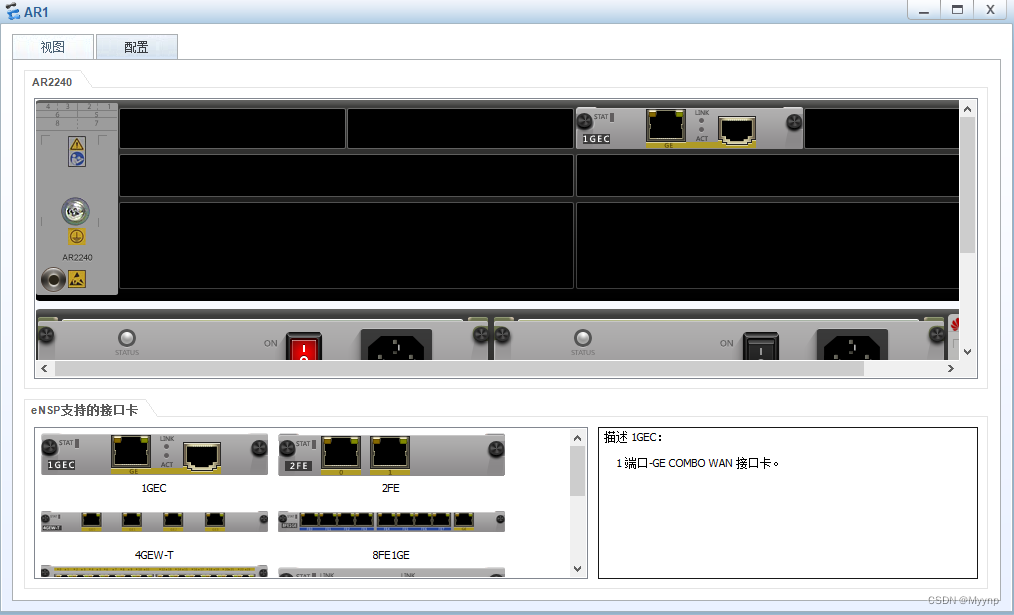Image resolution: width=1014 pixels, height=615 pixels.
Task: Choose the 4GEW-T interface card
Action: pos(155,521)
